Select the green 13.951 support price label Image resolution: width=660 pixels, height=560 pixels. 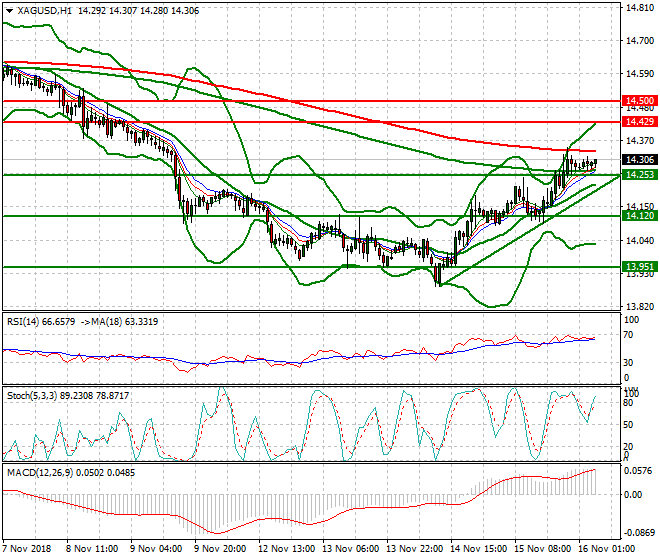point(640,267)
